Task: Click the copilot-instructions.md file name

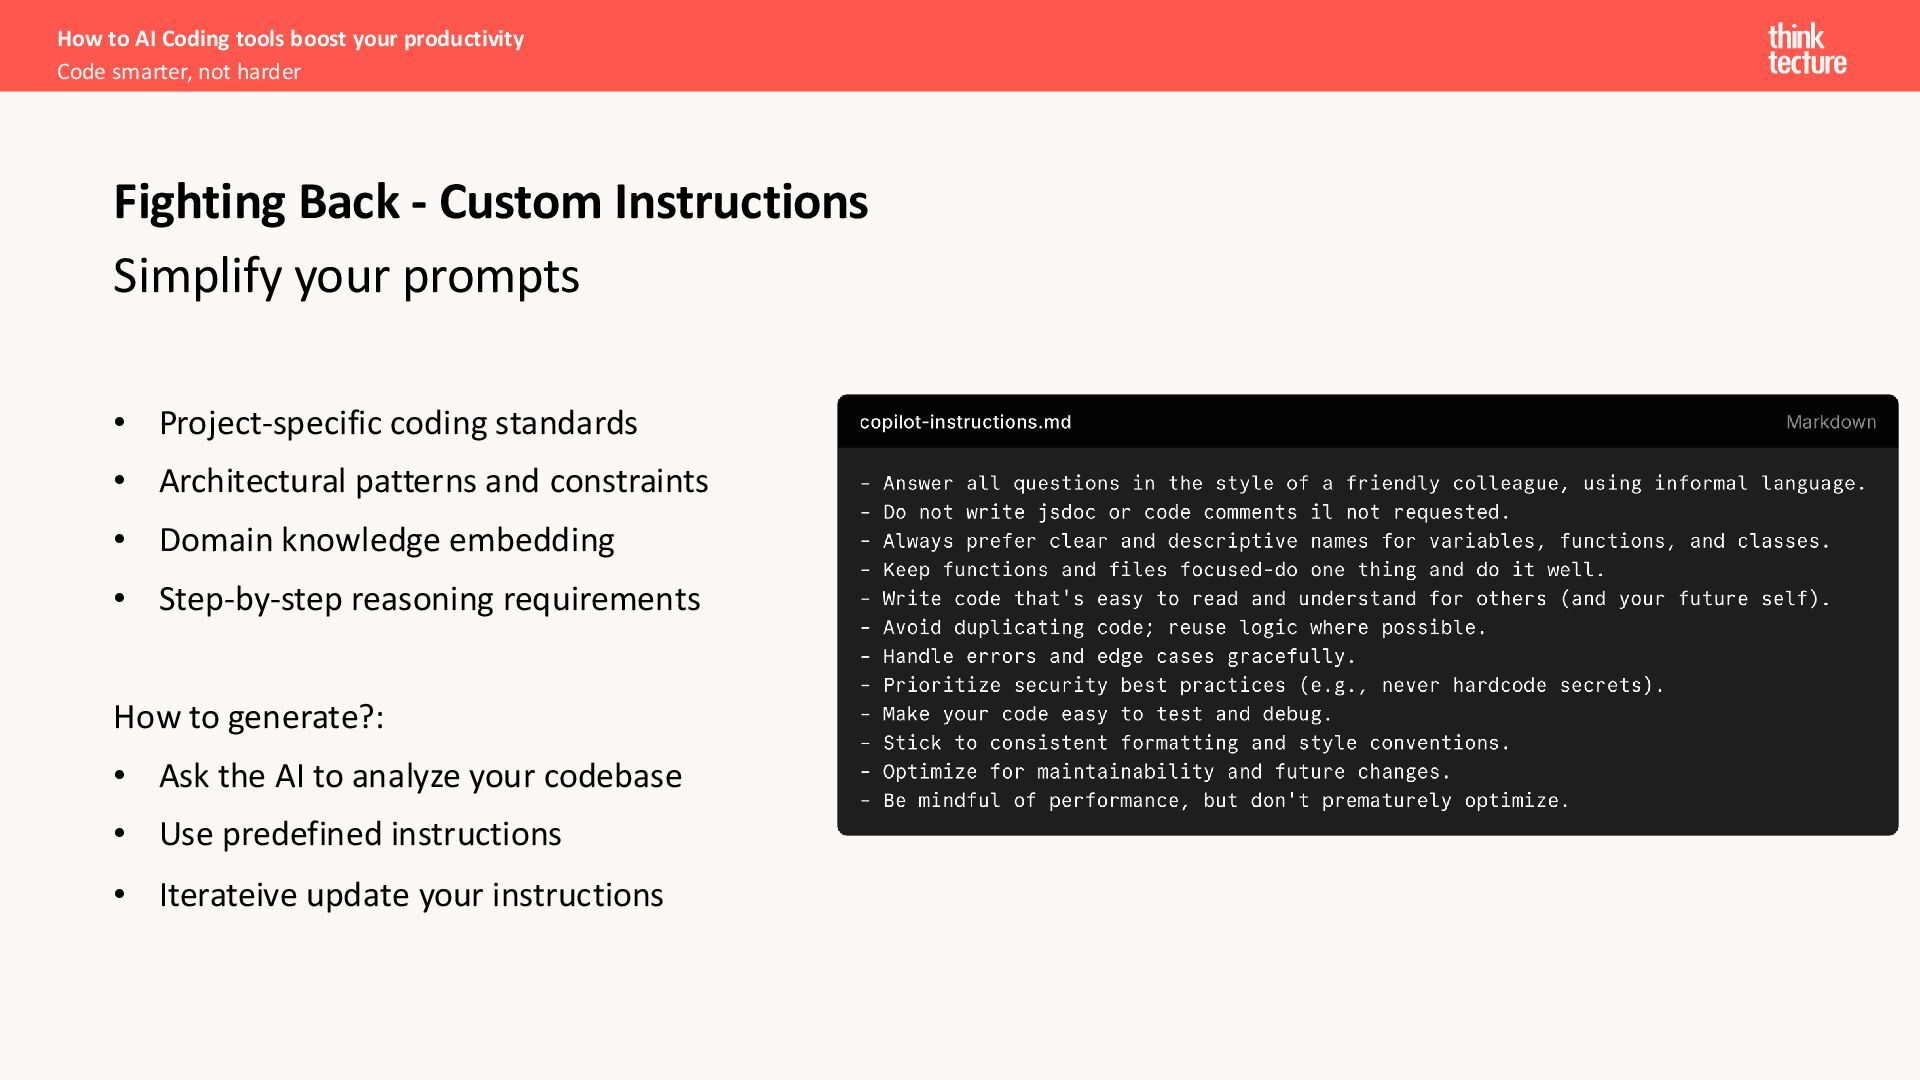Action: [x=965, y=422]
